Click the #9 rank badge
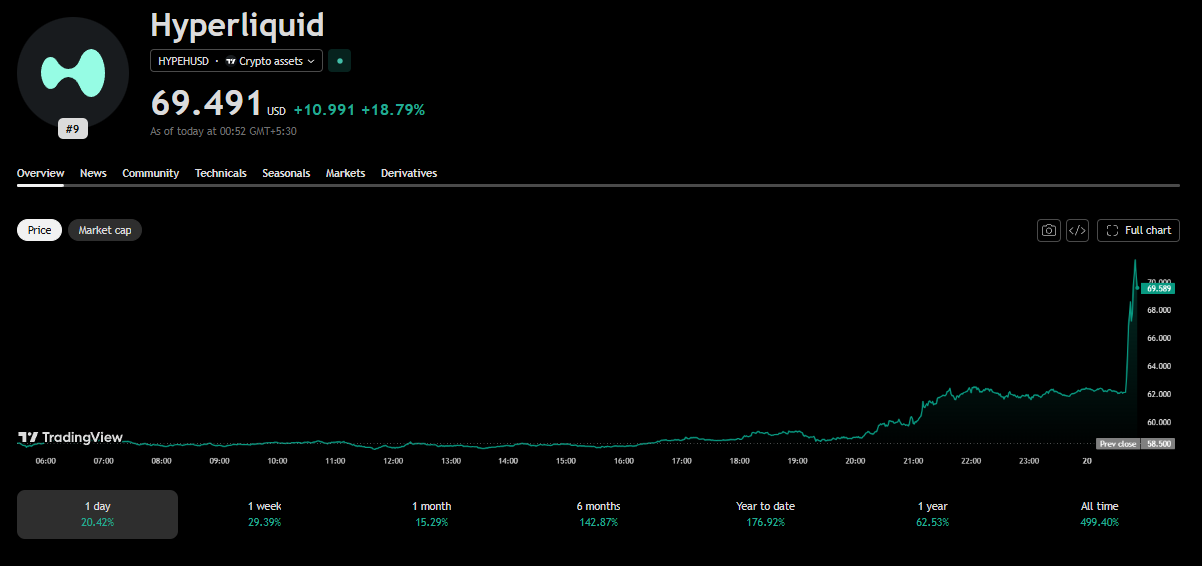This screenshot has height=566, width=1202. tap(73, 129)
